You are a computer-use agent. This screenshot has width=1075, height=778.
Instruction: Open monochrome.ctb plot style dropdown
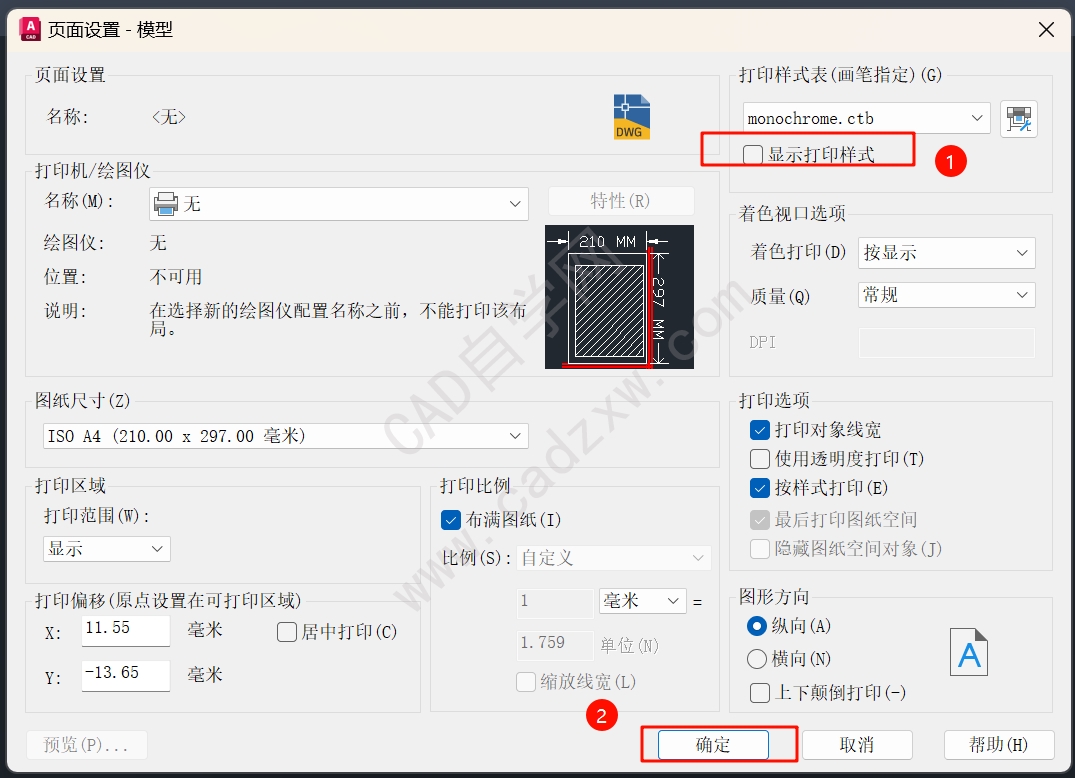pos(867,118)
